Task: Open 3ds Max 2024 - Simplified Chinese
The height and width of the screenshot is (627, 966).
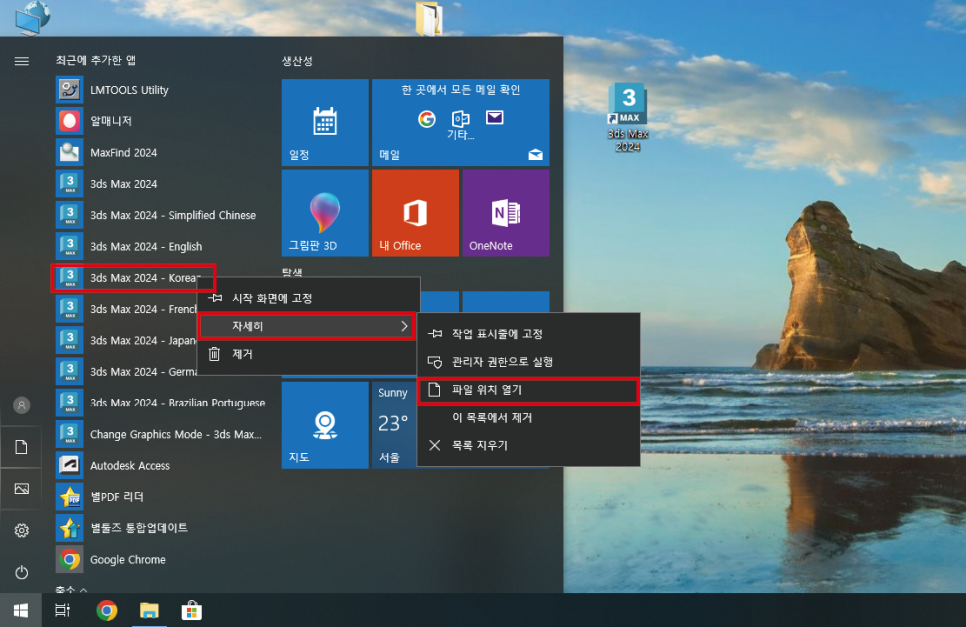Action: (161, 216)
